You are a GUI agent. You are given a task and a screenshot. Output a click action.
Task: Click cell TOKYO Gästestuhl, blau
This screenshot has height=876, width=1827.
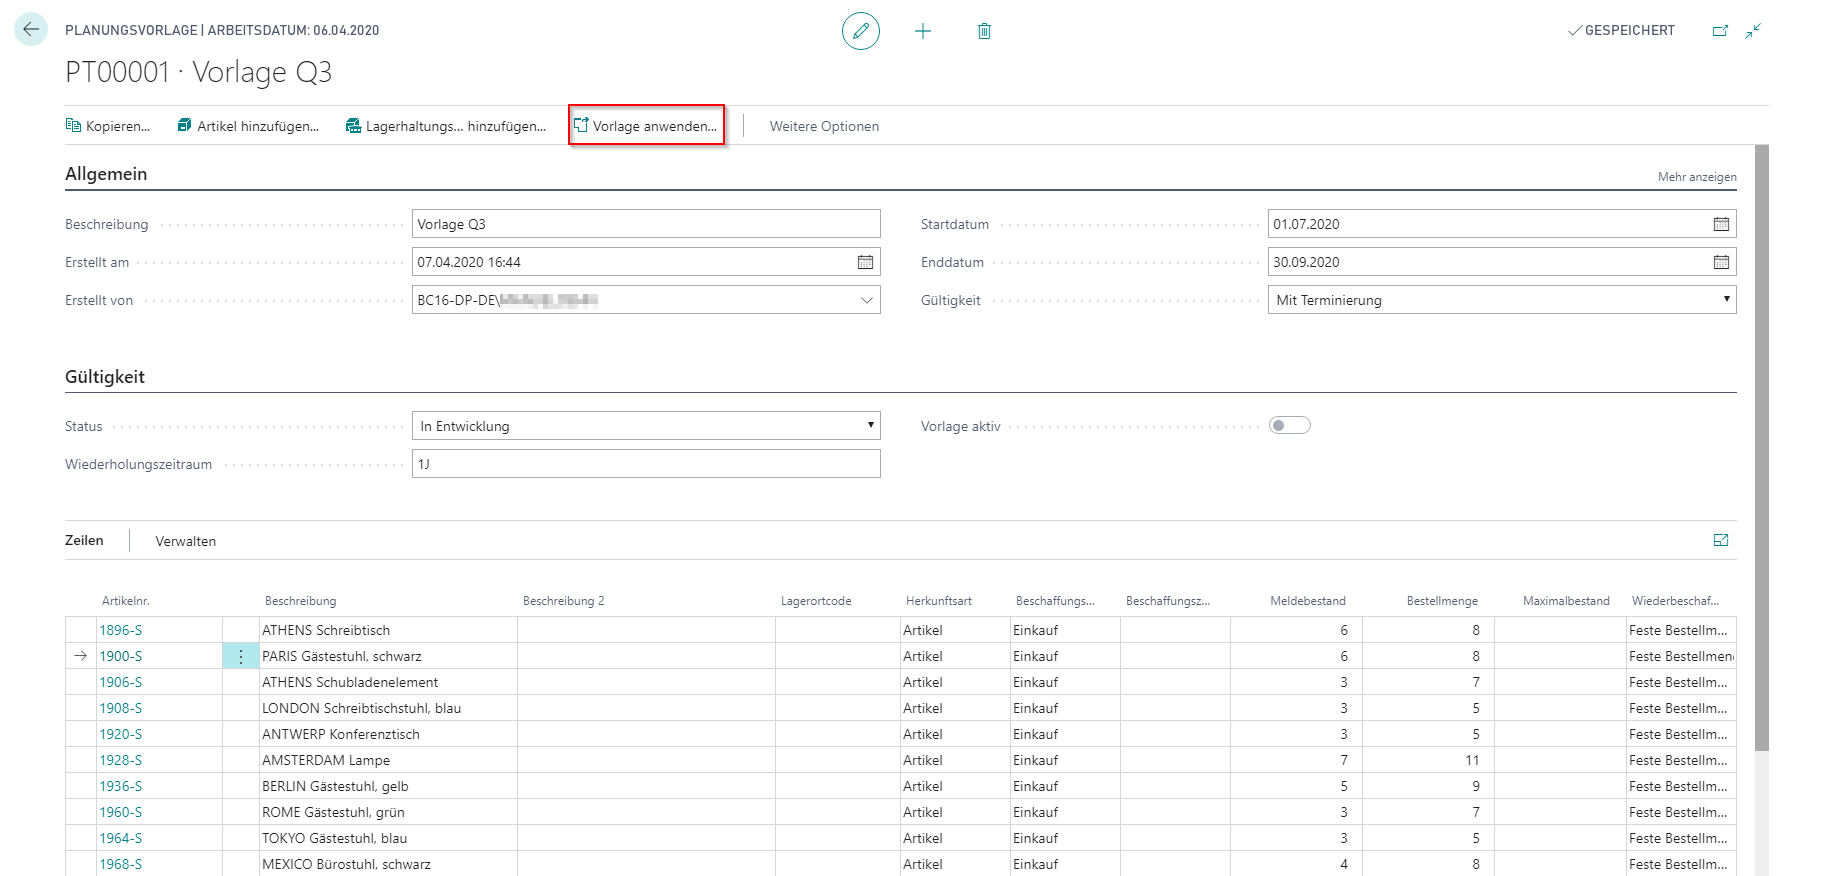388,838
